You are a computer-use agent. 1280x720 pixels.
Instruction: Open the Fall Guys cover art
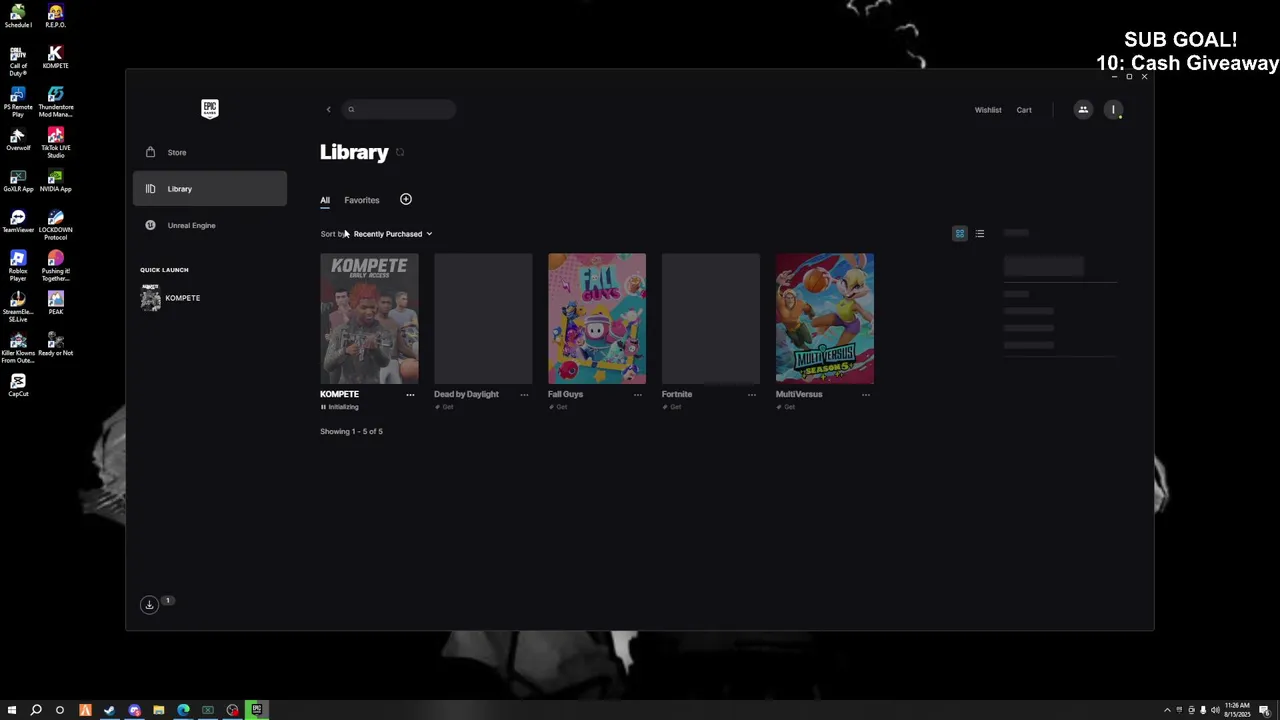(x=597, y=318)
